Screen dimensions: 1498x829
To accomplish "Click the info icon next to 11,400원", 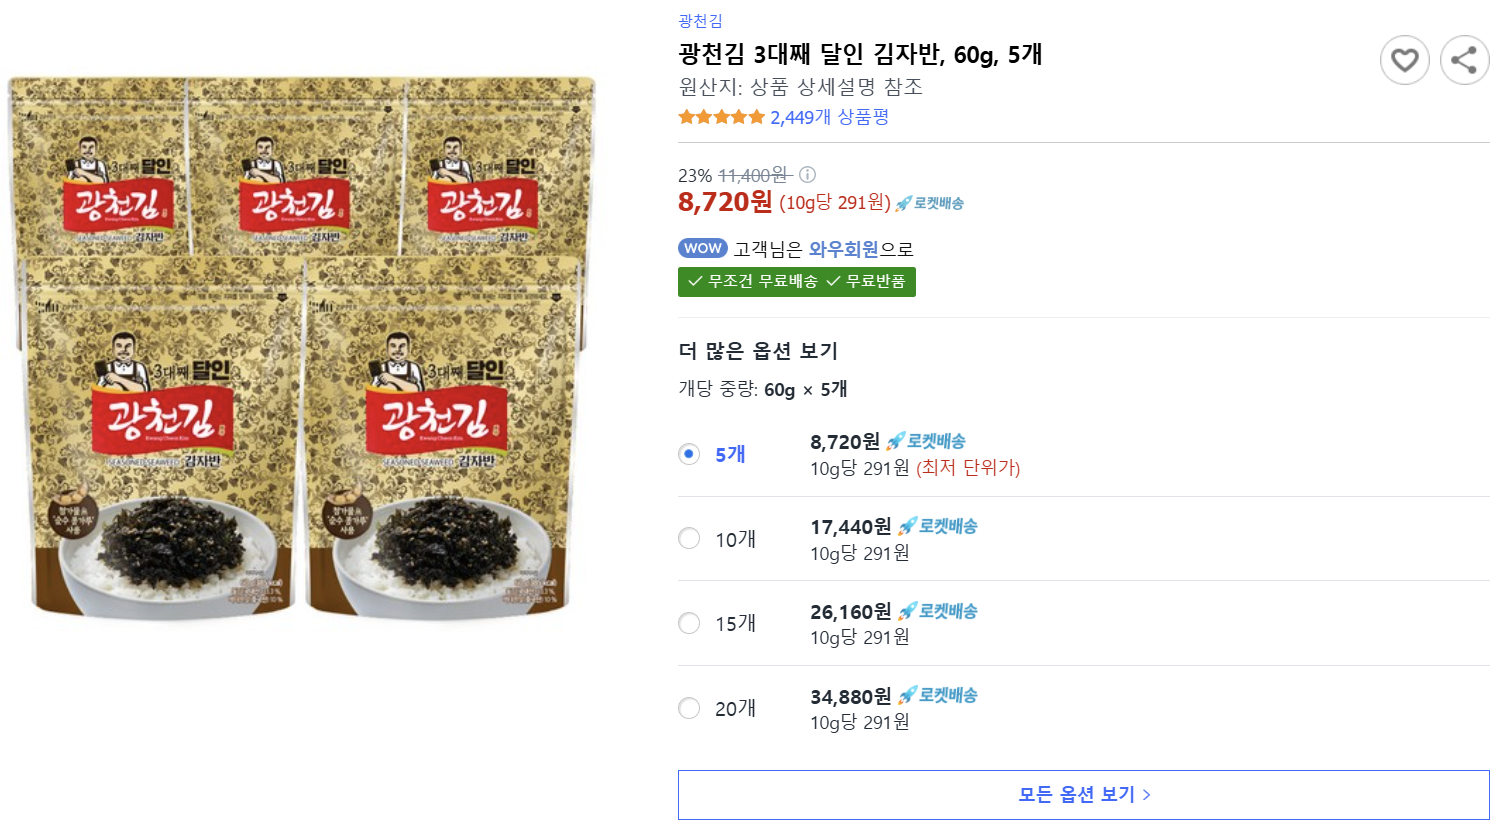I will (x=806, y=174).
